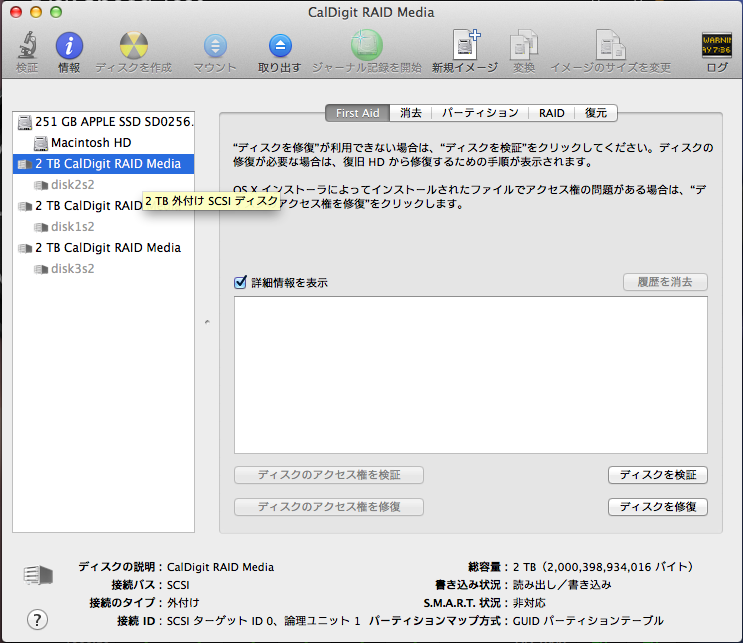Click the 非対応 S.M.A.R.T. value
The width and height of the screenshot is (743, 643).
[x=529, y=603]
